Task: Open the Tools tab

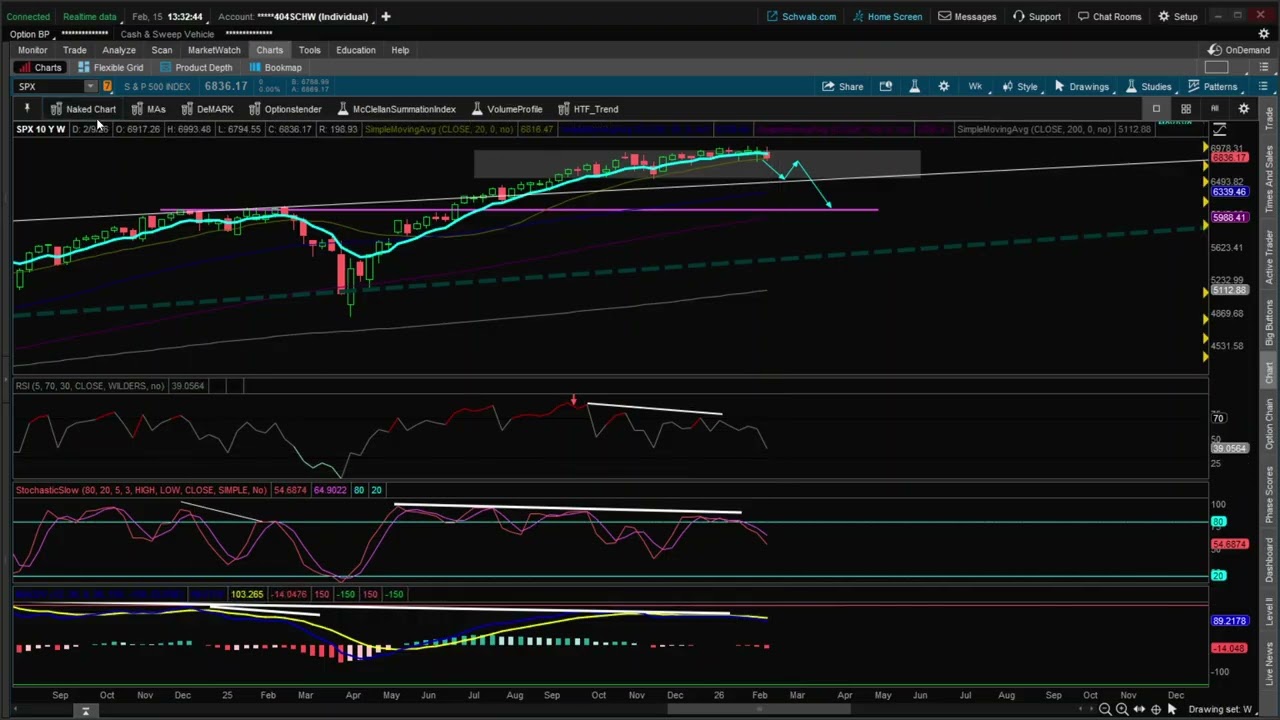Action: click(x=309, y=50)
